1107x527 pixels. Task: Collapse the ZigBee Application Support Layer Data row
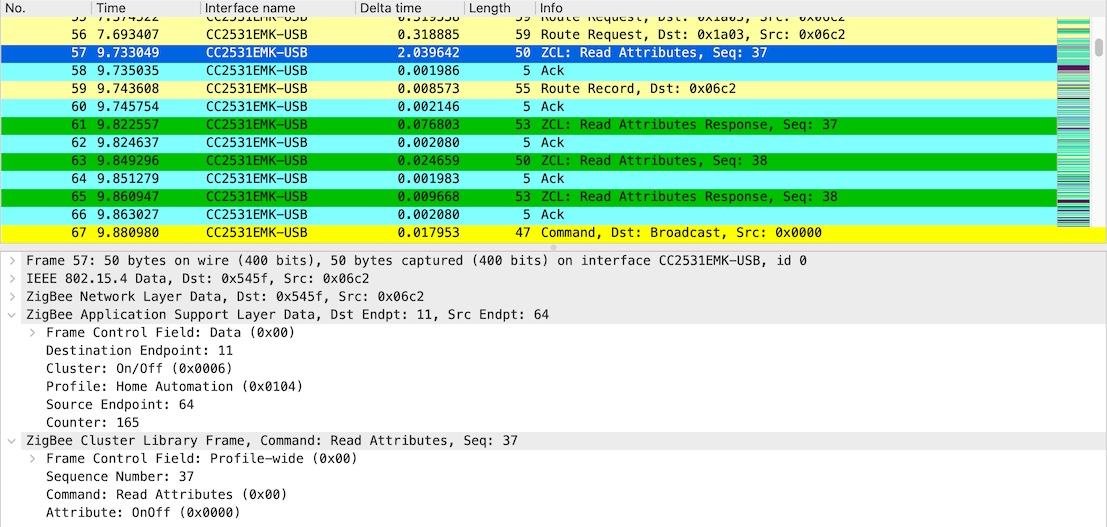pyautogui.click(x=11, y=314)
